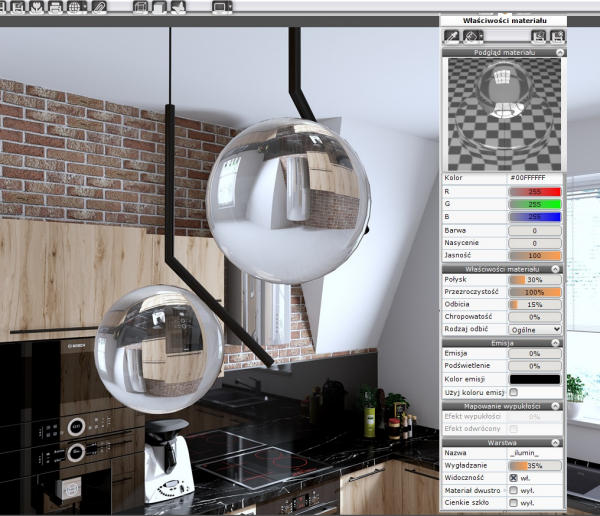Image resolution: width=600 pixels, height=516 pixels.
Task: Click the material preview sphere thumbnail
Action: 504,114
